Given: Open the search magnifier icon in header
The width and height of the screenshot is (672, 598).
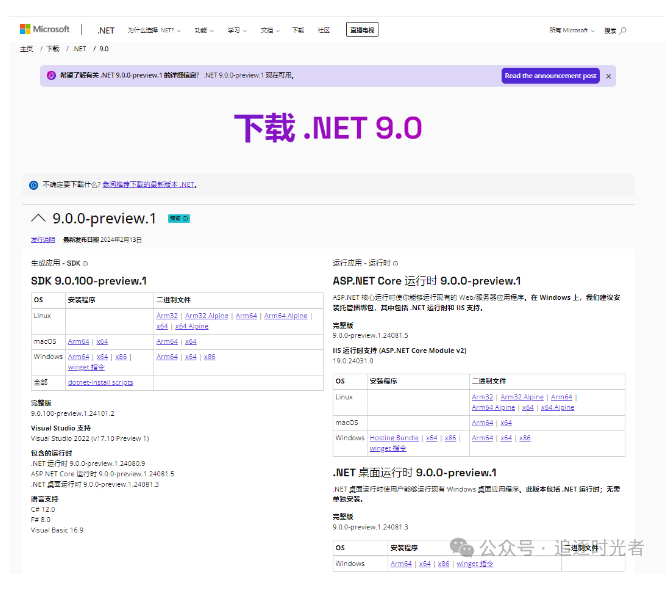Looking at the screenshot, I should (x=623, y=30).
